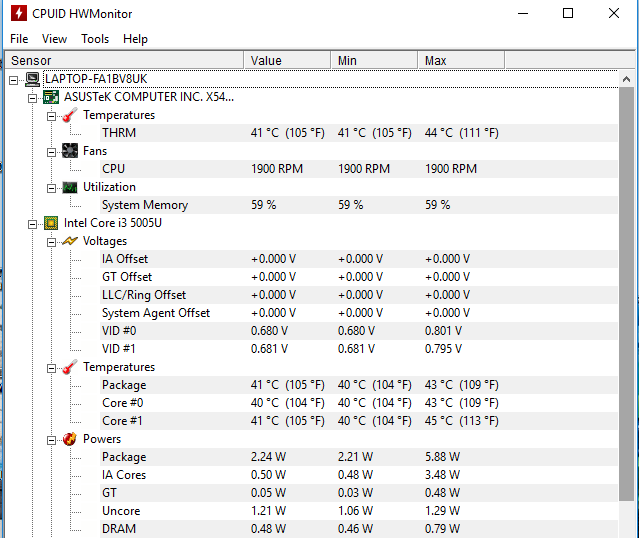This screenshot has width=639, height=538.
Task: Click the Sensor column header
Action: click(124, 60)
